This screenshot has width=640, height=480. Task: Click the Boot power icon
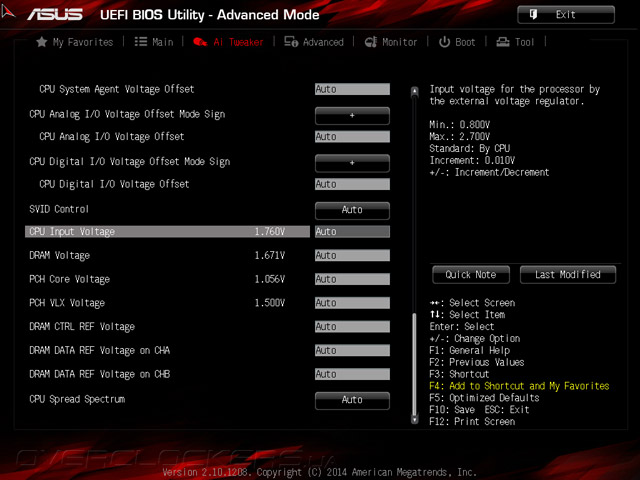point(444,42)
